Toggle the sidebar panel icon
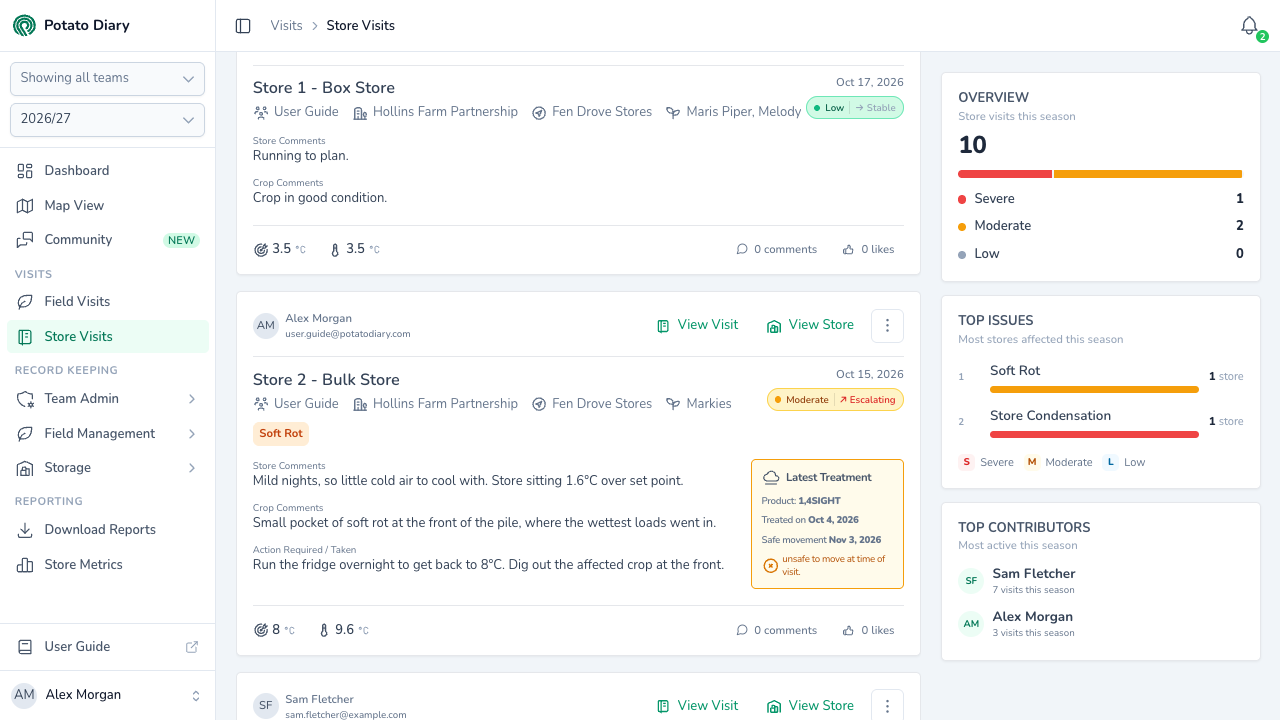The image size is (1280, 720). tap(243, 26)
